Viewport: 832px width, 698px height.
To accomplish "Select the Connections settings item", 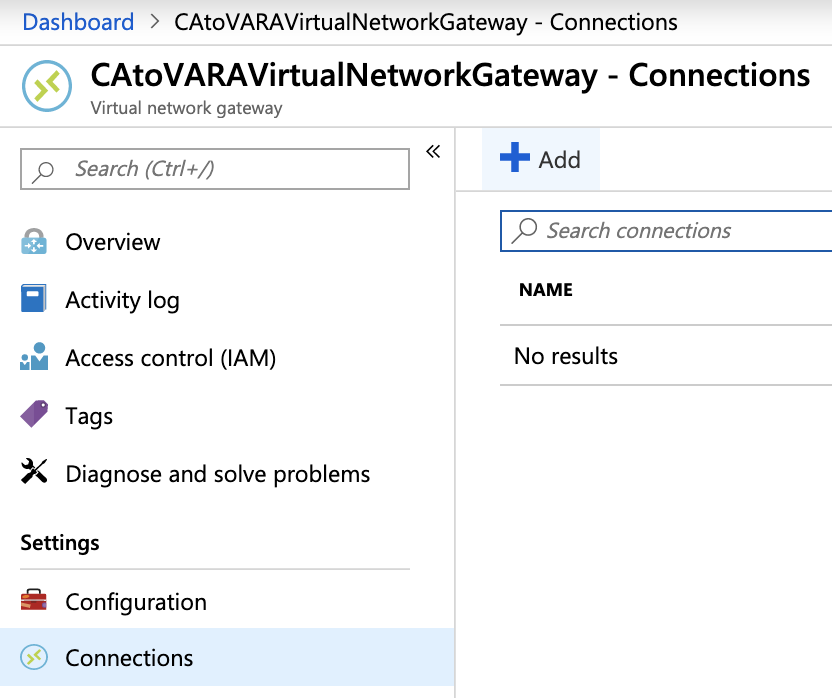I will pyautogui.click(x=129, y=658).
